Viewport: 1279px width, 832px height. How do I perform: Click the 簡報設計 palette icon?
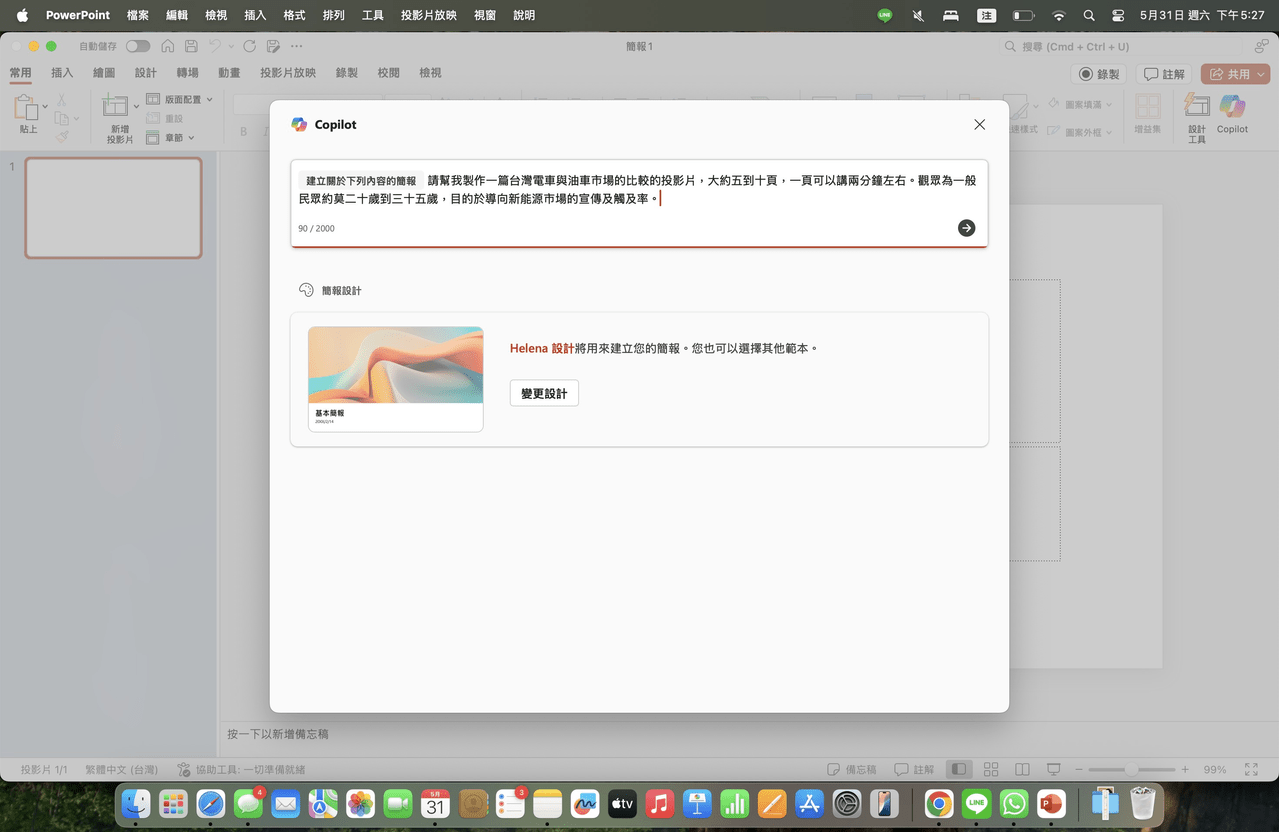(x=306, y=290)
